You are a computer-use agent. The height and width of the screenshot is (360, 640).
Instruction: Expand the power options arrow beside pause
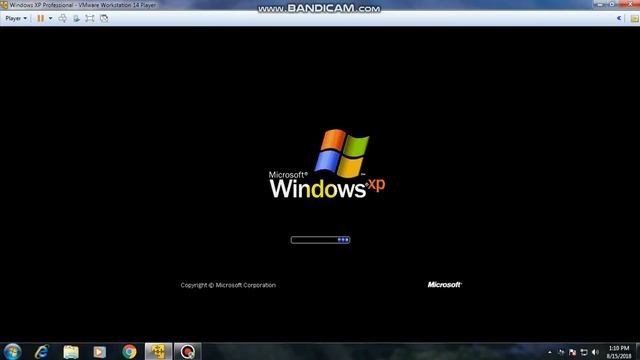pos(50,18)
